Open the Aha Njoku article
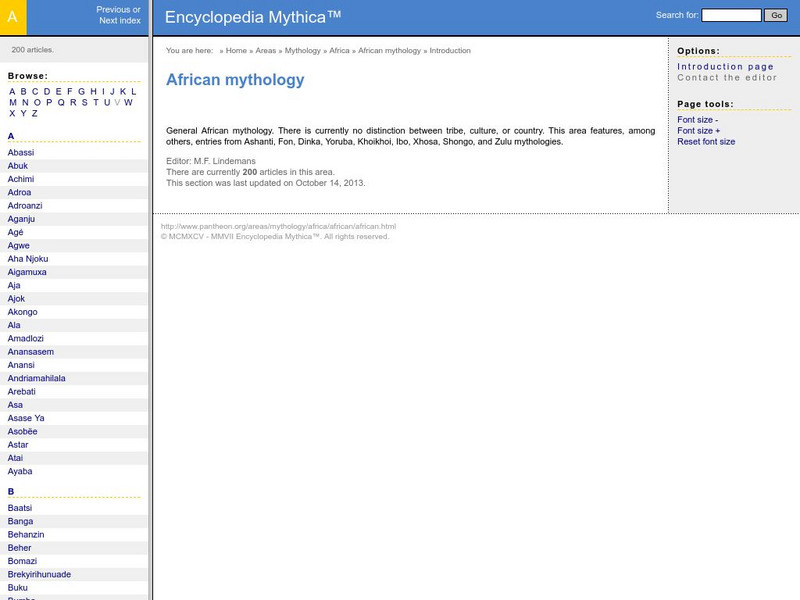The width and height of the screenshot is (800, 600). 28,259
